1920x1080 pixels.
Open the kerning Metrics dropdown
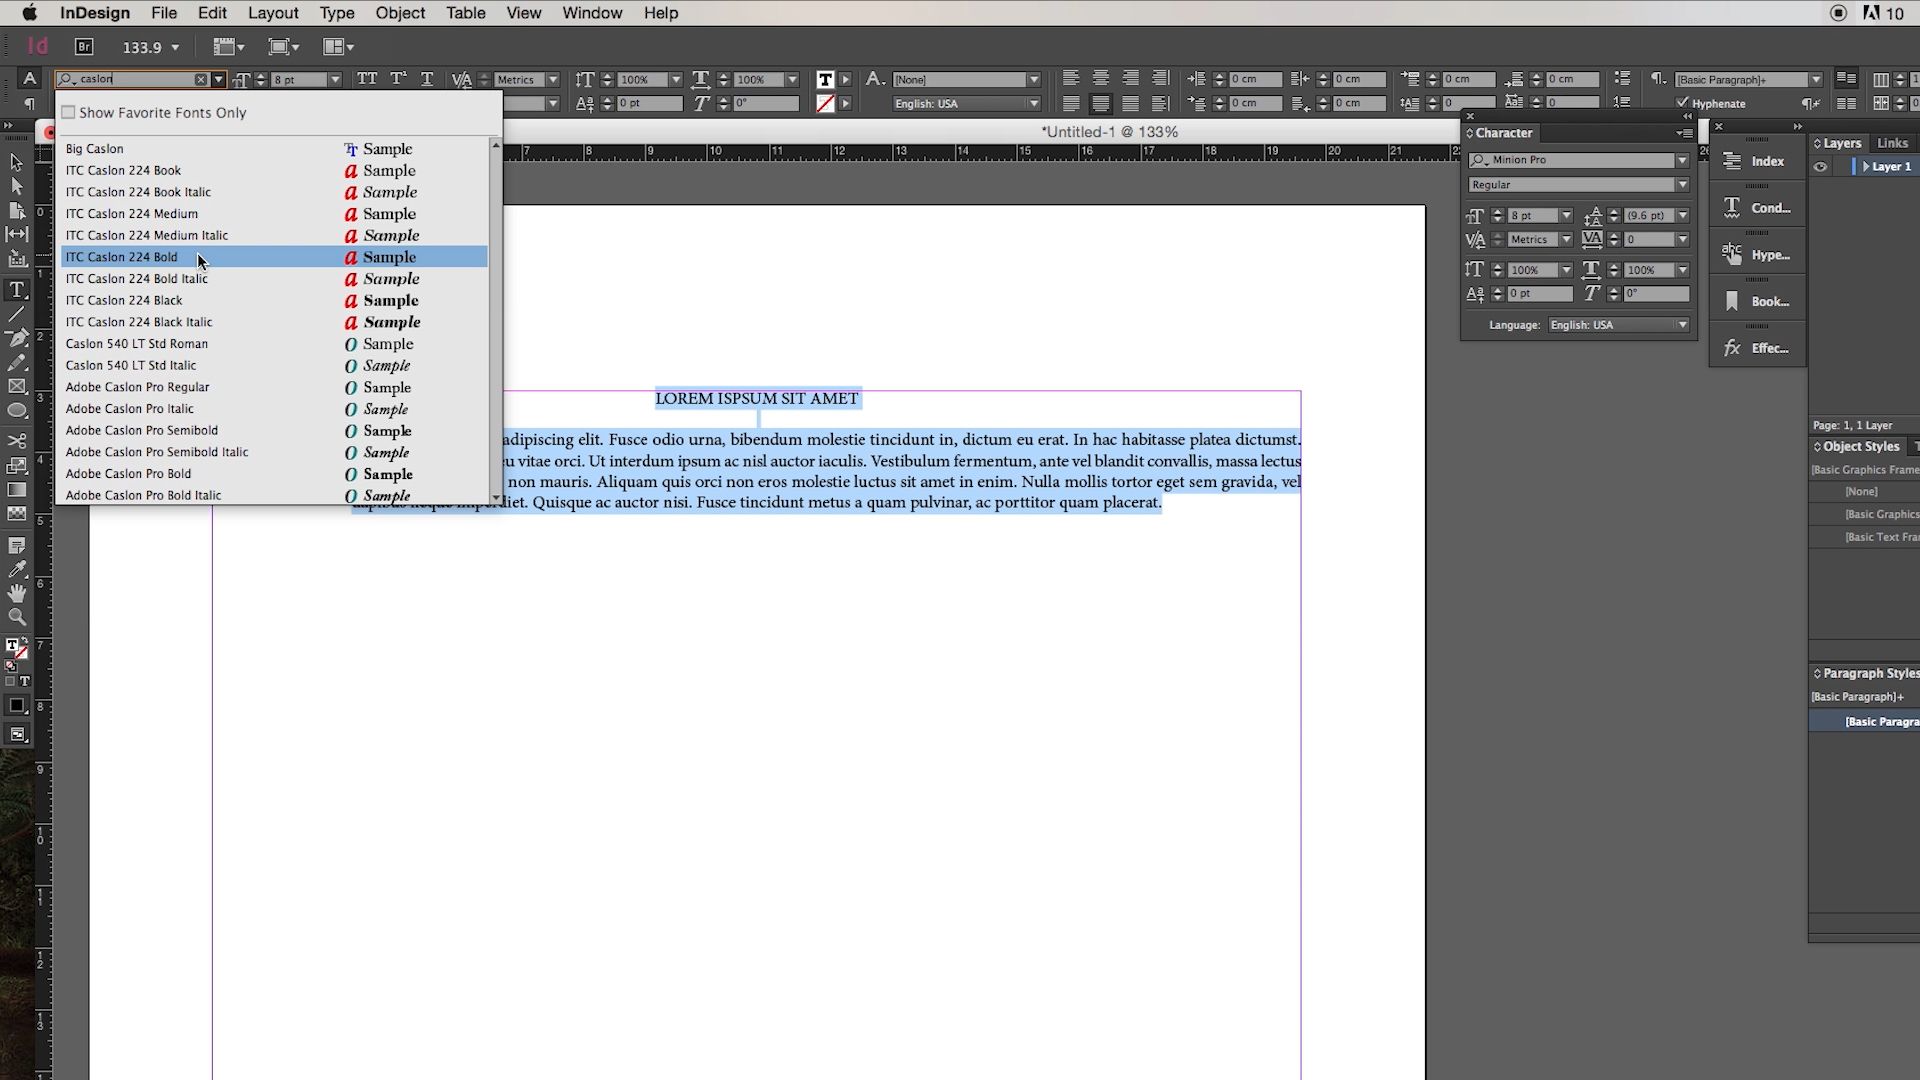click(552, 79)
